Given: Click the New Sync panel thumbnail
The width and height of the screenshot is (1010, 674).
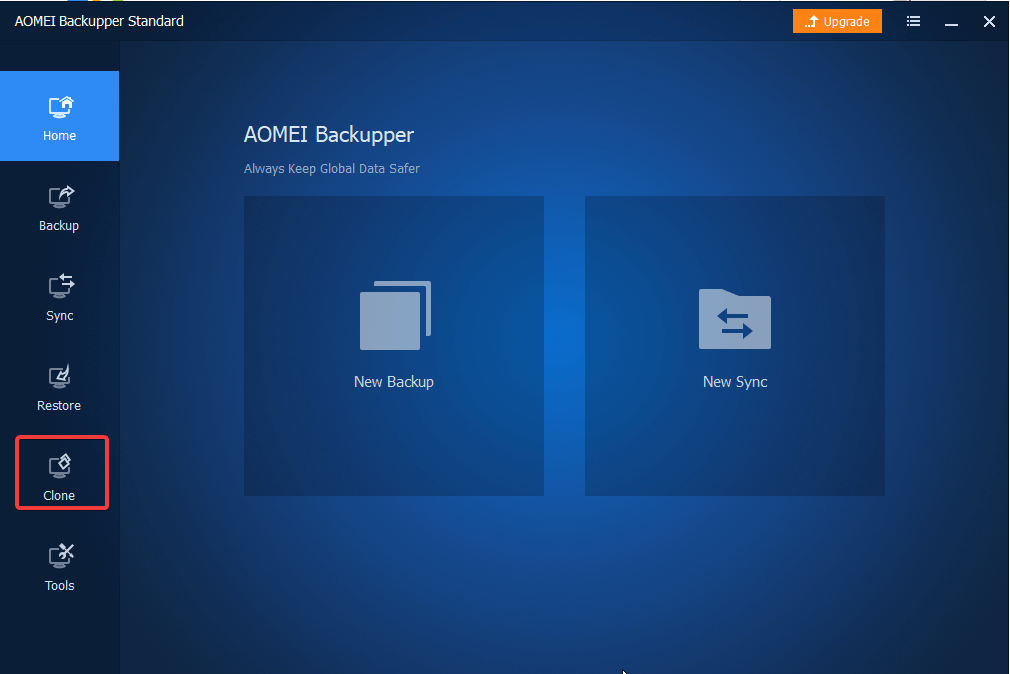Looking at the screenshot, I should [734, 345].
